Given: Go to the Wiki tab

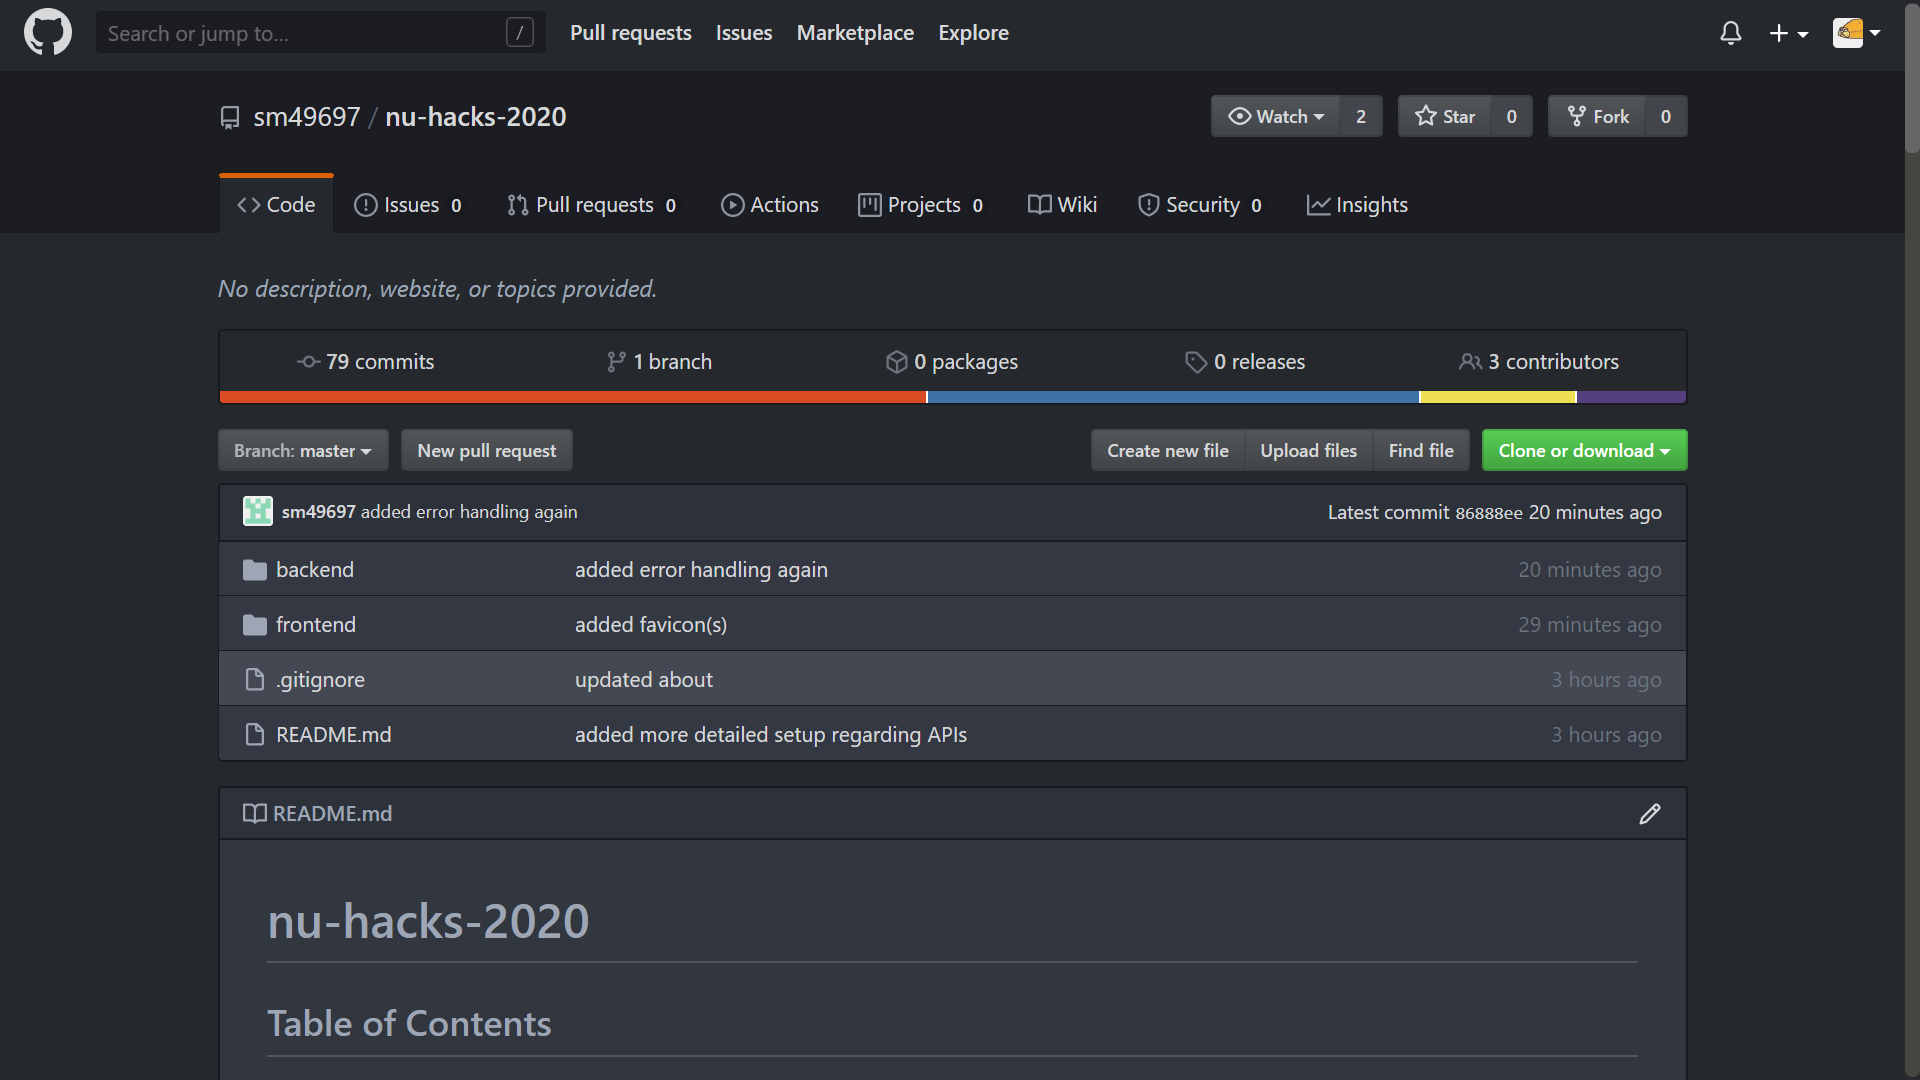Looking at the screenshot, I should point(1062,205).
